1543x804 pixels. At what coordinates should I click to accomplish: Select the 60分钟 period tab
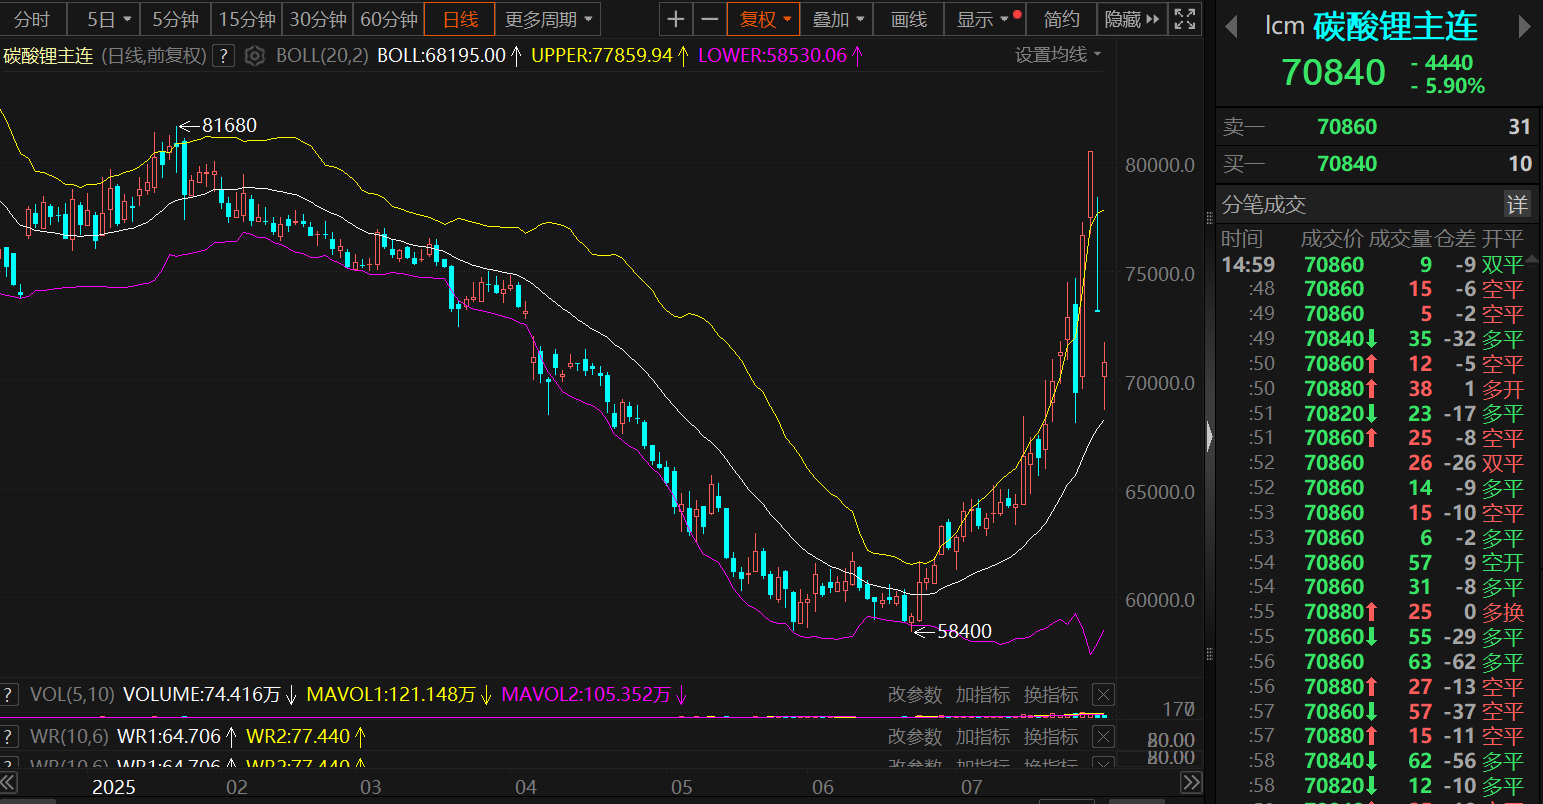pos(388,19)
